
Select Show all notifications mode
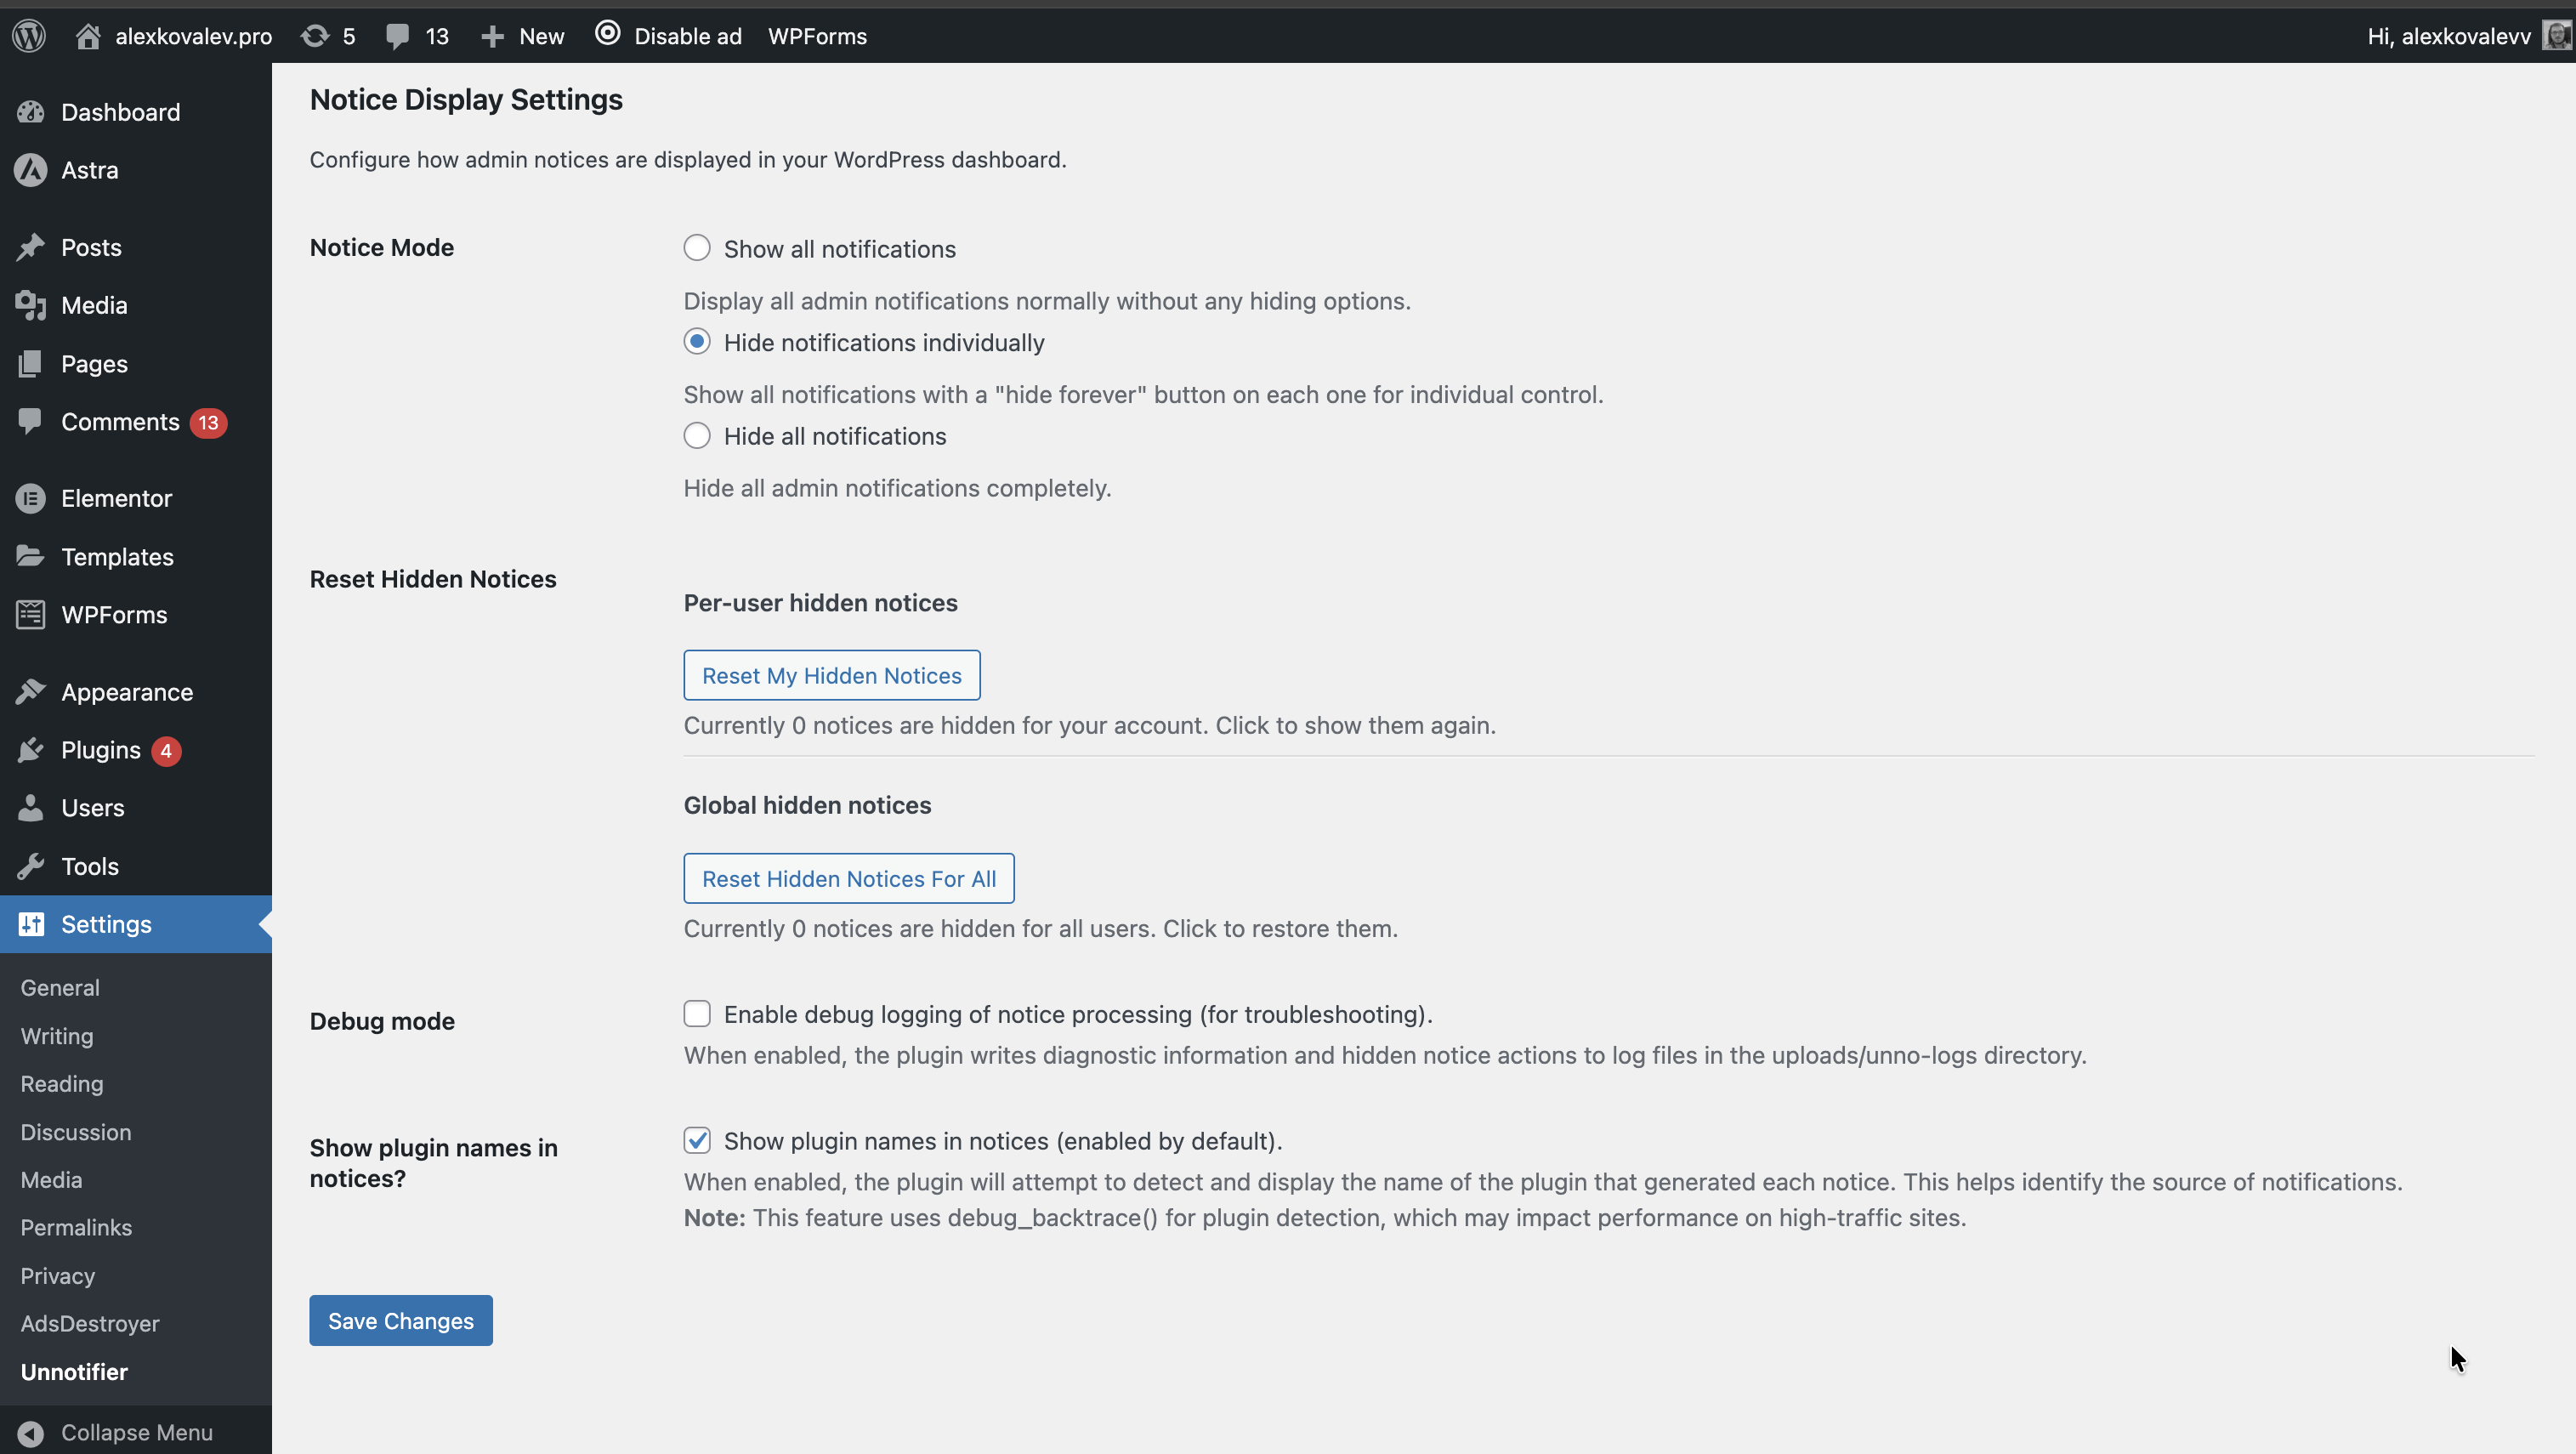[x=697, y=247]
